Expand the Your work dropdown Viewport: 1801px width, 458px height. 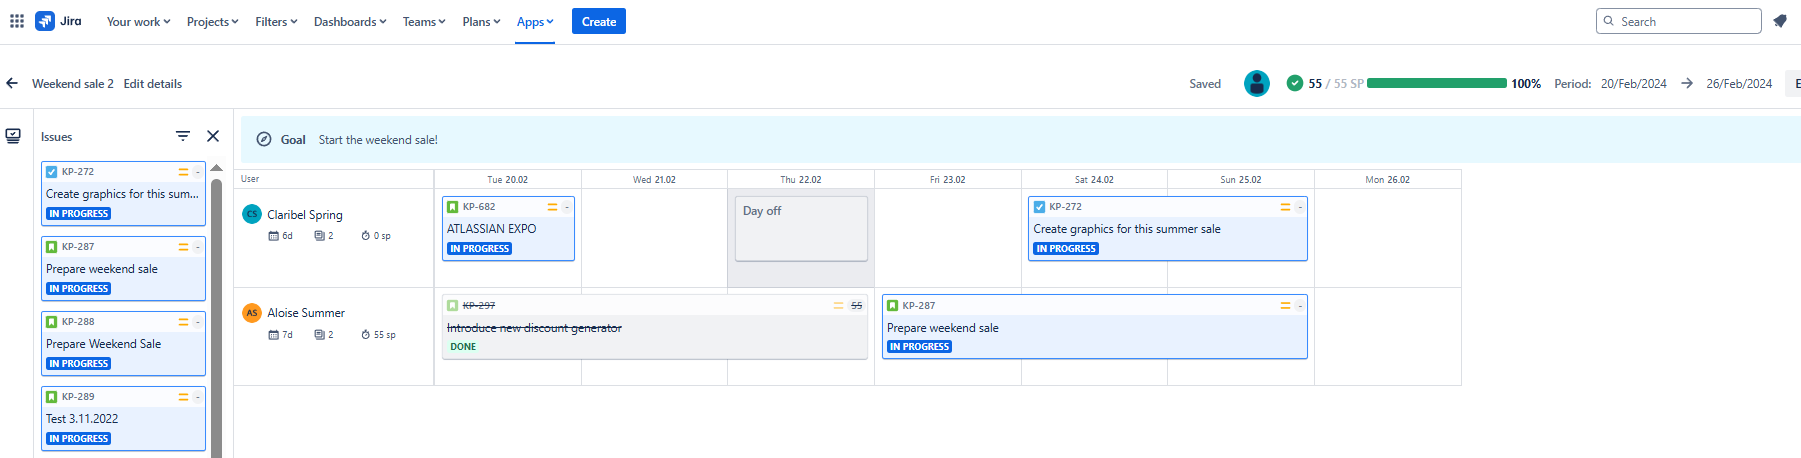click(x=139, y=21)
